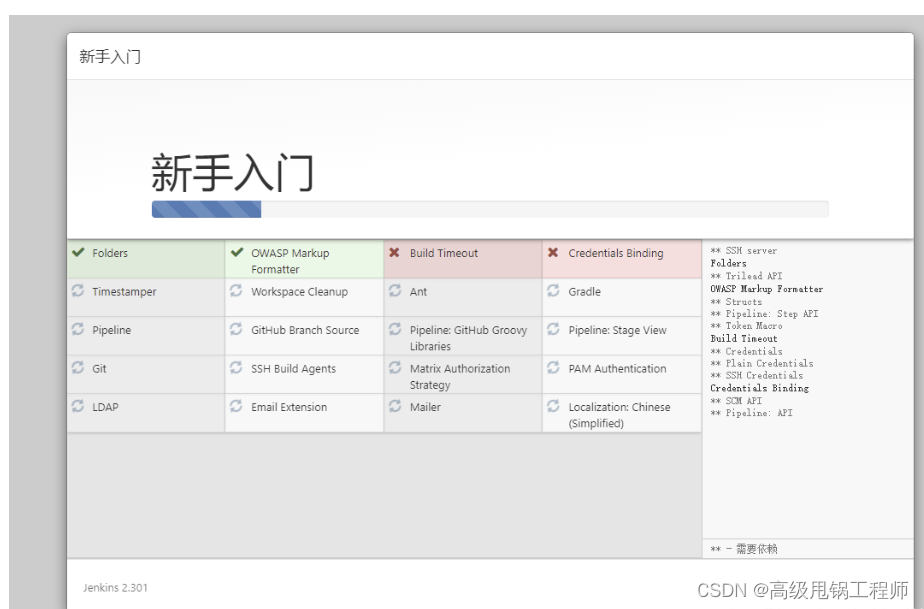Click the sync icon beside Localization: Chinese (Simplified)
Screen dimensions: 924x609
click(553, 406)
